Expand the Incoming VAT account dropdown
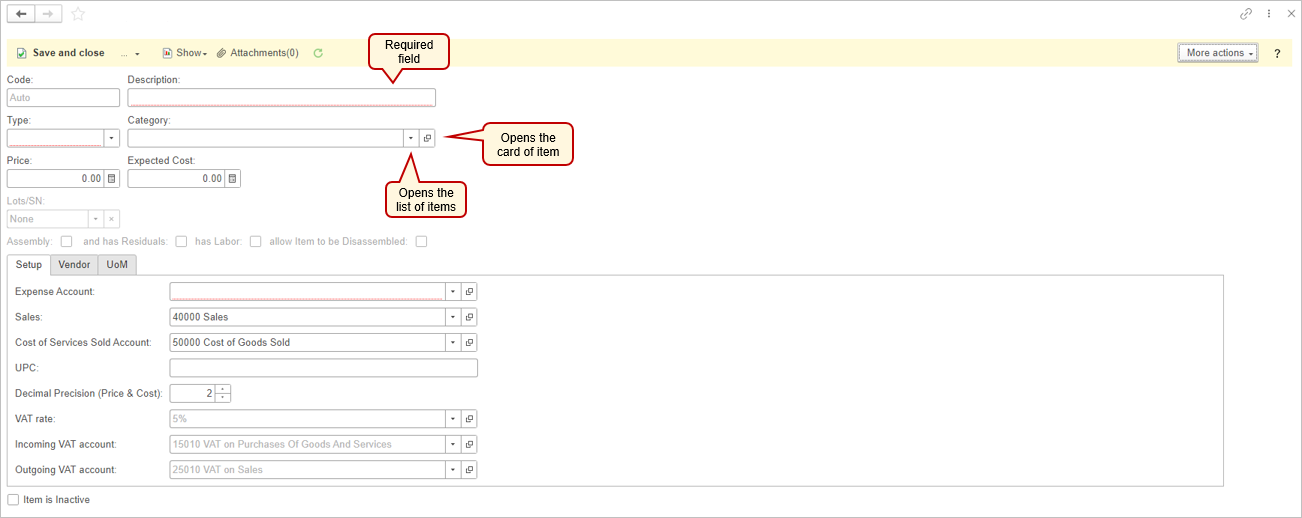Screen dimensions: 1302x518 coord(452,444)
